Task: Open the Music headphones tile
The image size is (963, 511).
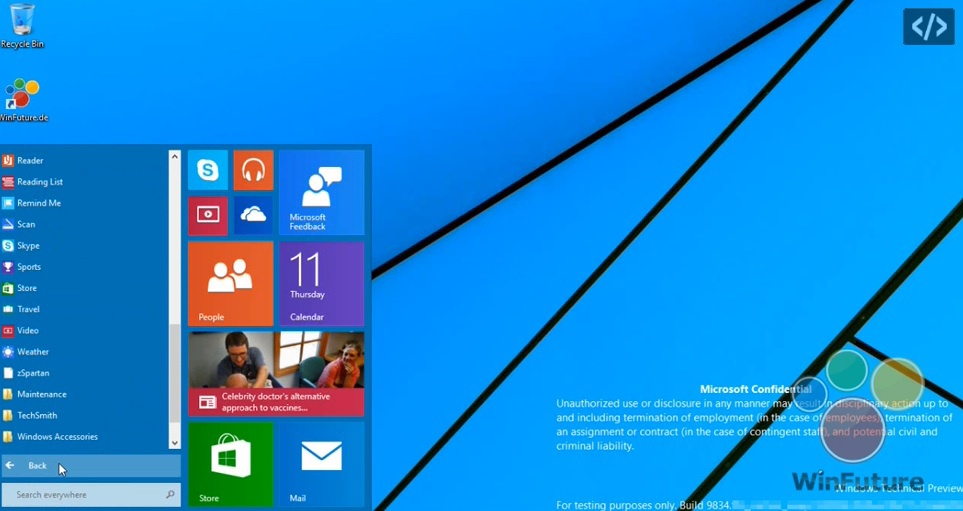Action: 253,170
